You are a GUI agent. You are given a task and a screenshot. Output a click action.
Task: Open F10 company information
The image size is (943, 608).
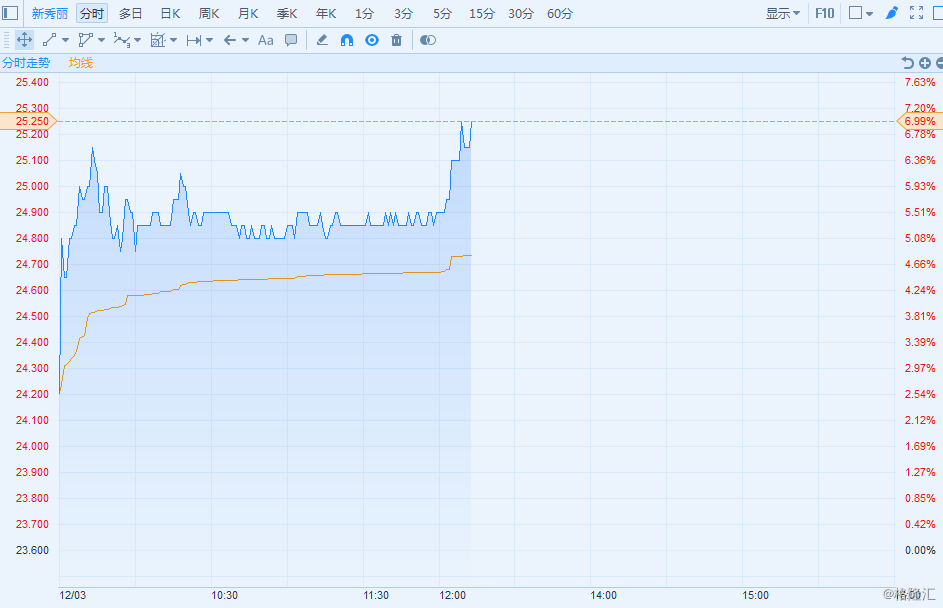point(825,13)
